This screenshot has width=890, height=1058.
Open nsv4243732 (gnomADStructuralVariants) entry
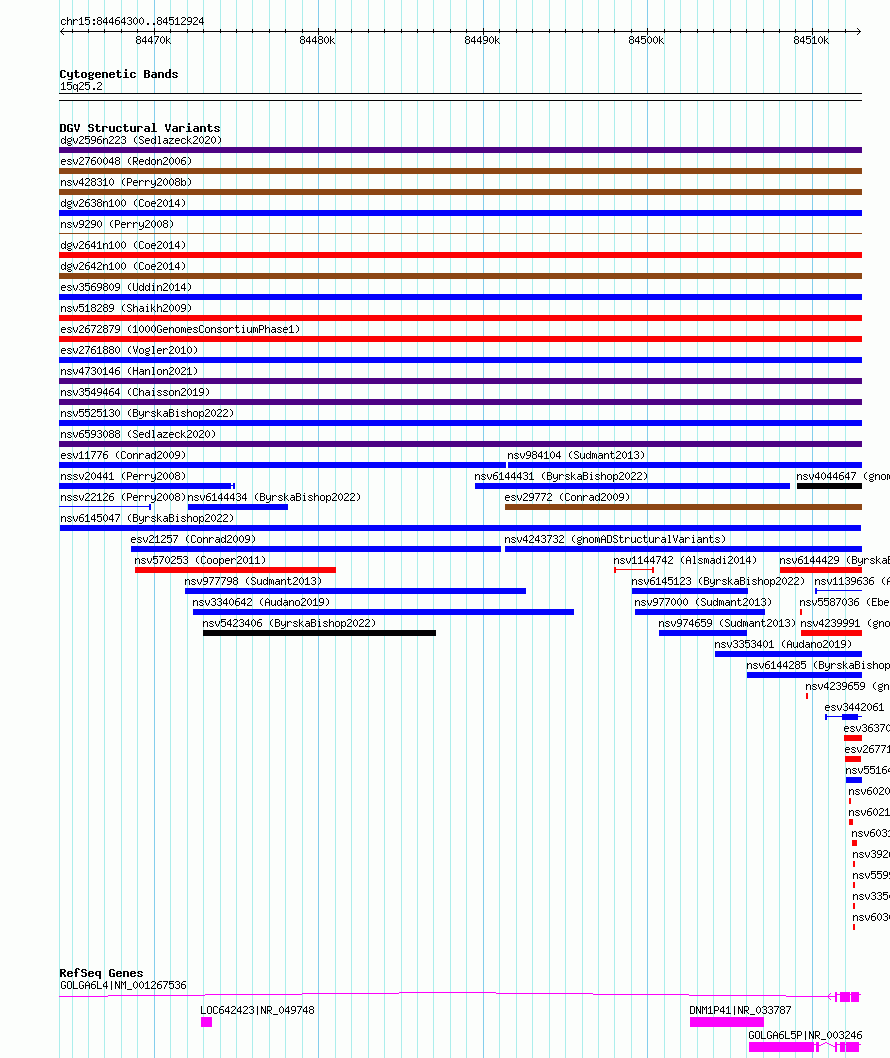point(615,538)
